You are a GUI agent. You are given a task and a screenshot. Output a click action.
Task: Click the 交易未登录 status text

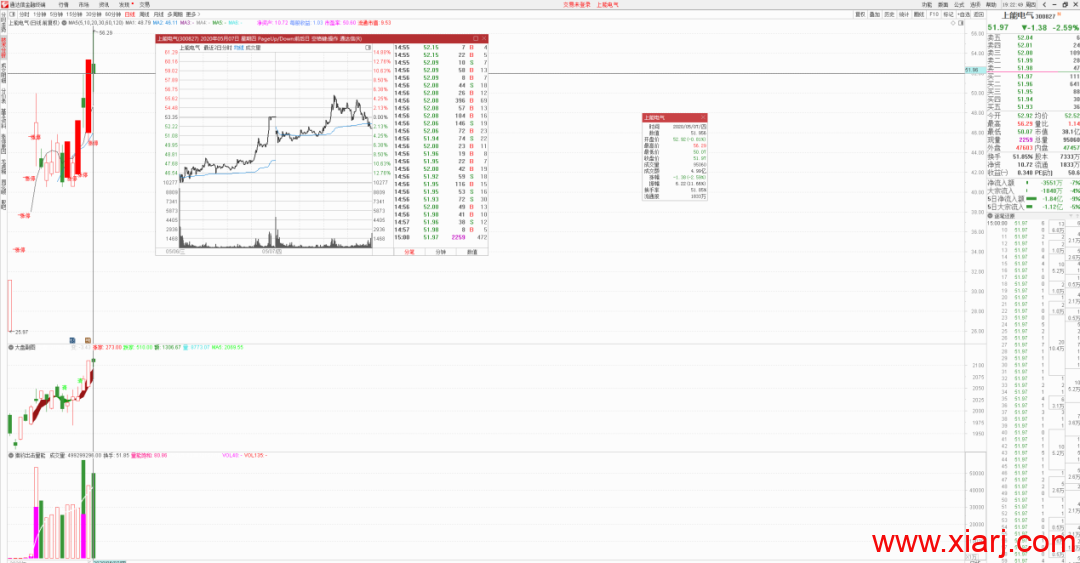(577, 4)
